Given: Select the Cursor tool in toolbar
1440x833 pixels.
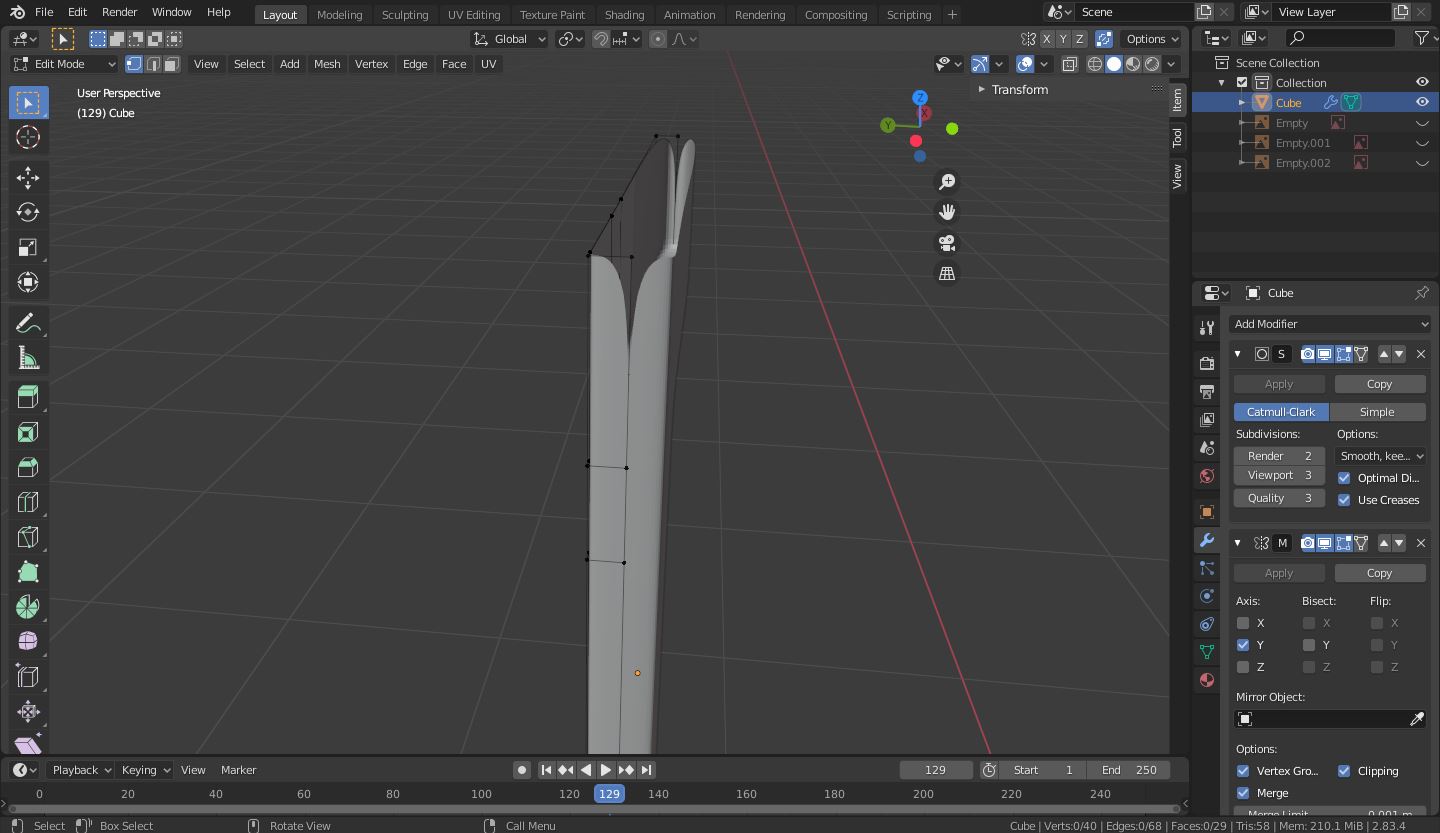Looking at the screenshot, I should click(x=28, y=137).
